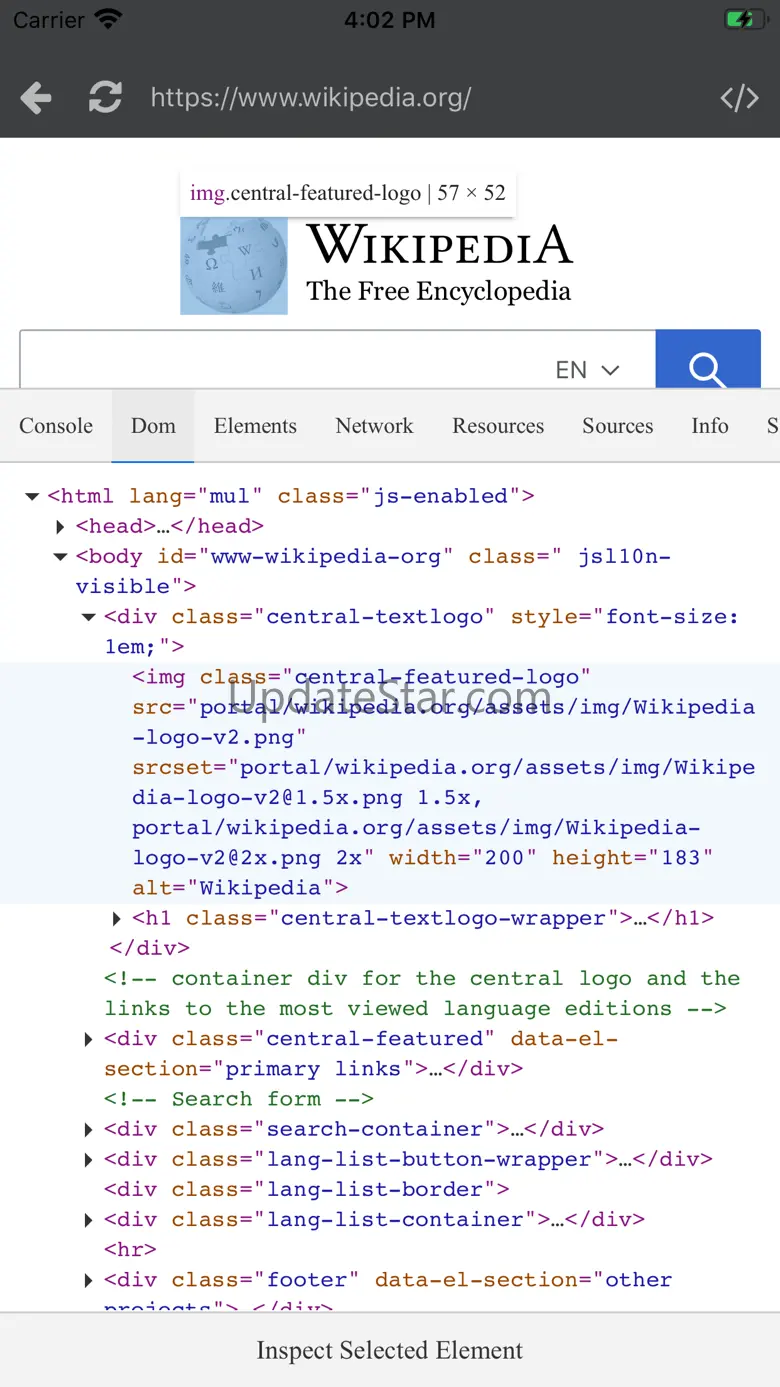Image resolution: width=780 pixels, height=1387 pixels.
Task: Collapse the central-textlogo div node
Action: 88,618
